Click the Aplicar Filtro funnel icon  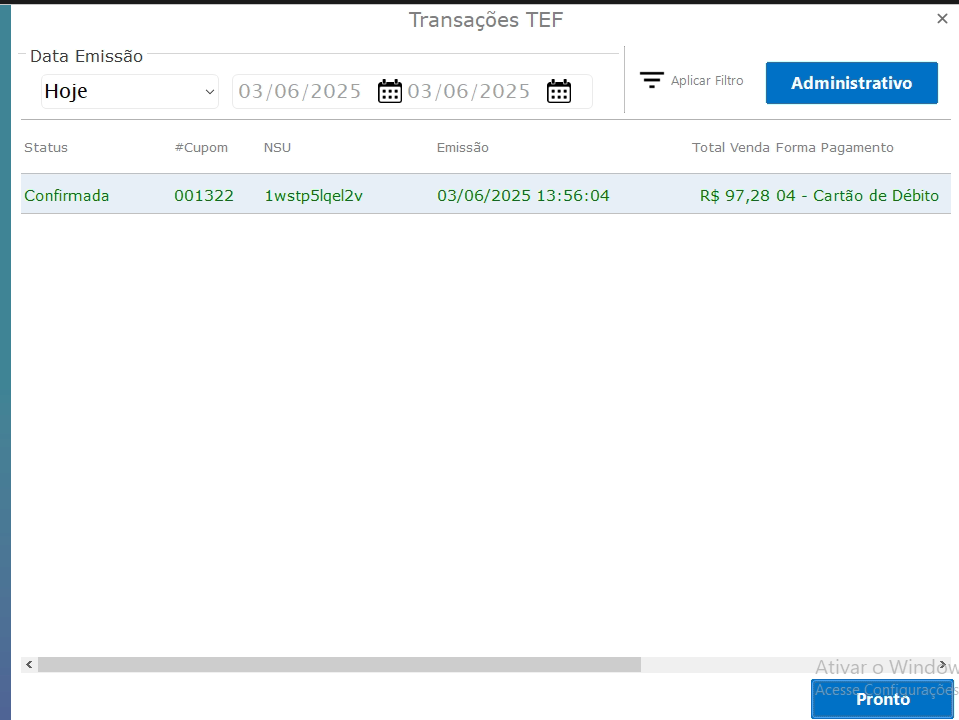point(652,81)
